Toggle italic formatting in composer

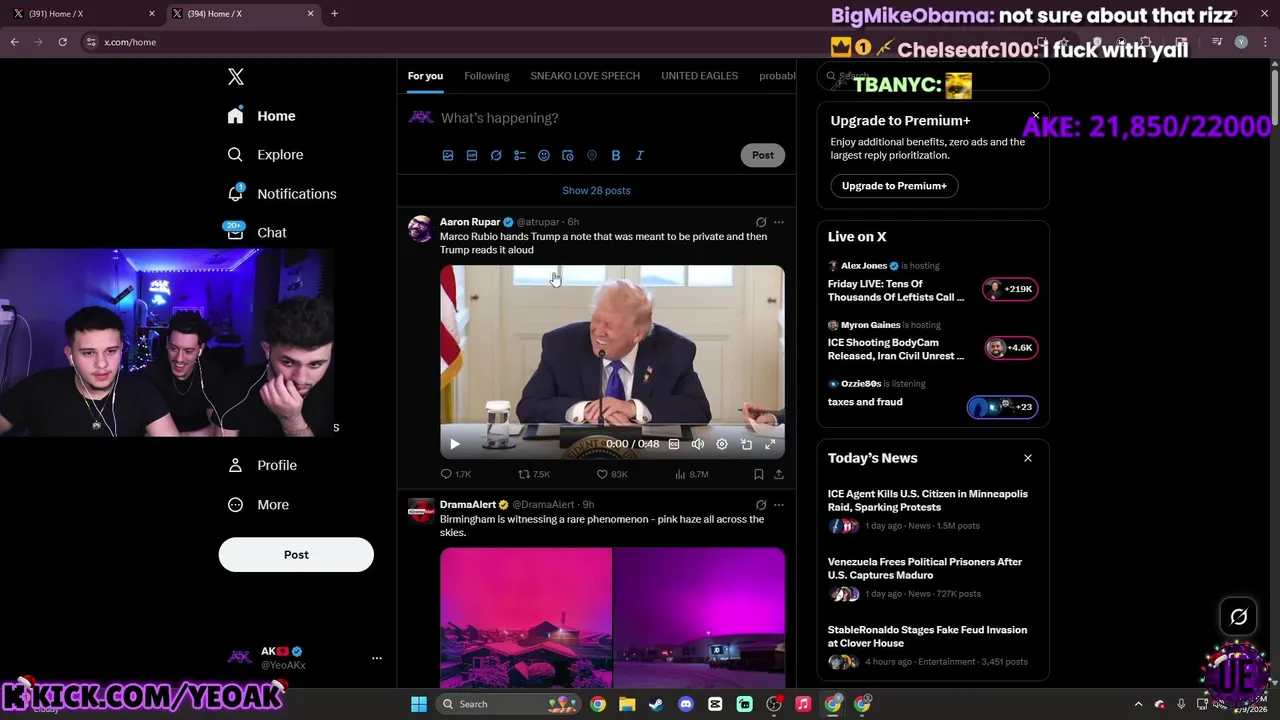(640, 155)
